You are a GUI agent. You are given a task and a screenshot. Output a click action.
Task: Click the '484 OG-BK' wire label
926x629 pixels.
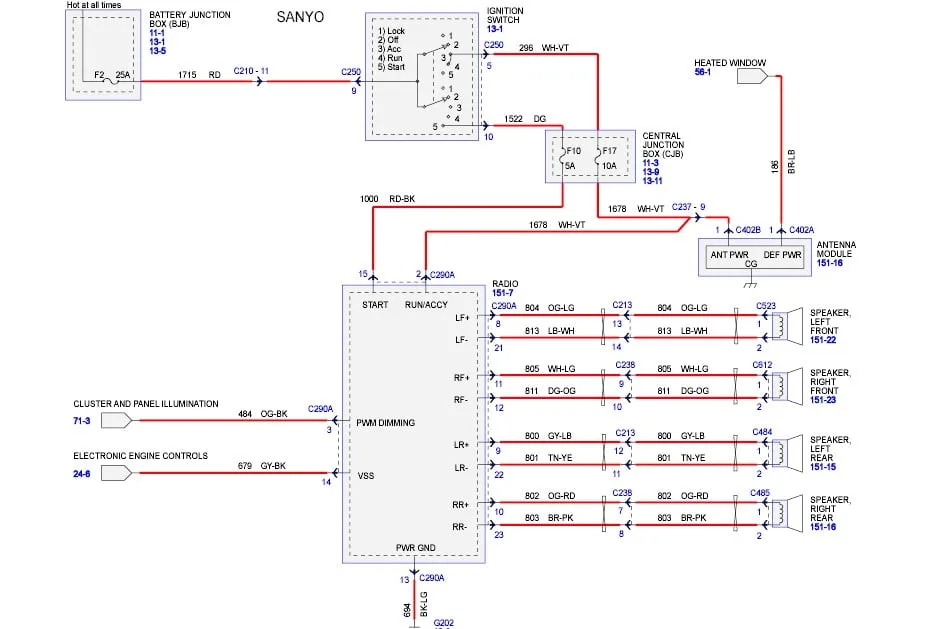pyautogui.click(x=263, y=414)
